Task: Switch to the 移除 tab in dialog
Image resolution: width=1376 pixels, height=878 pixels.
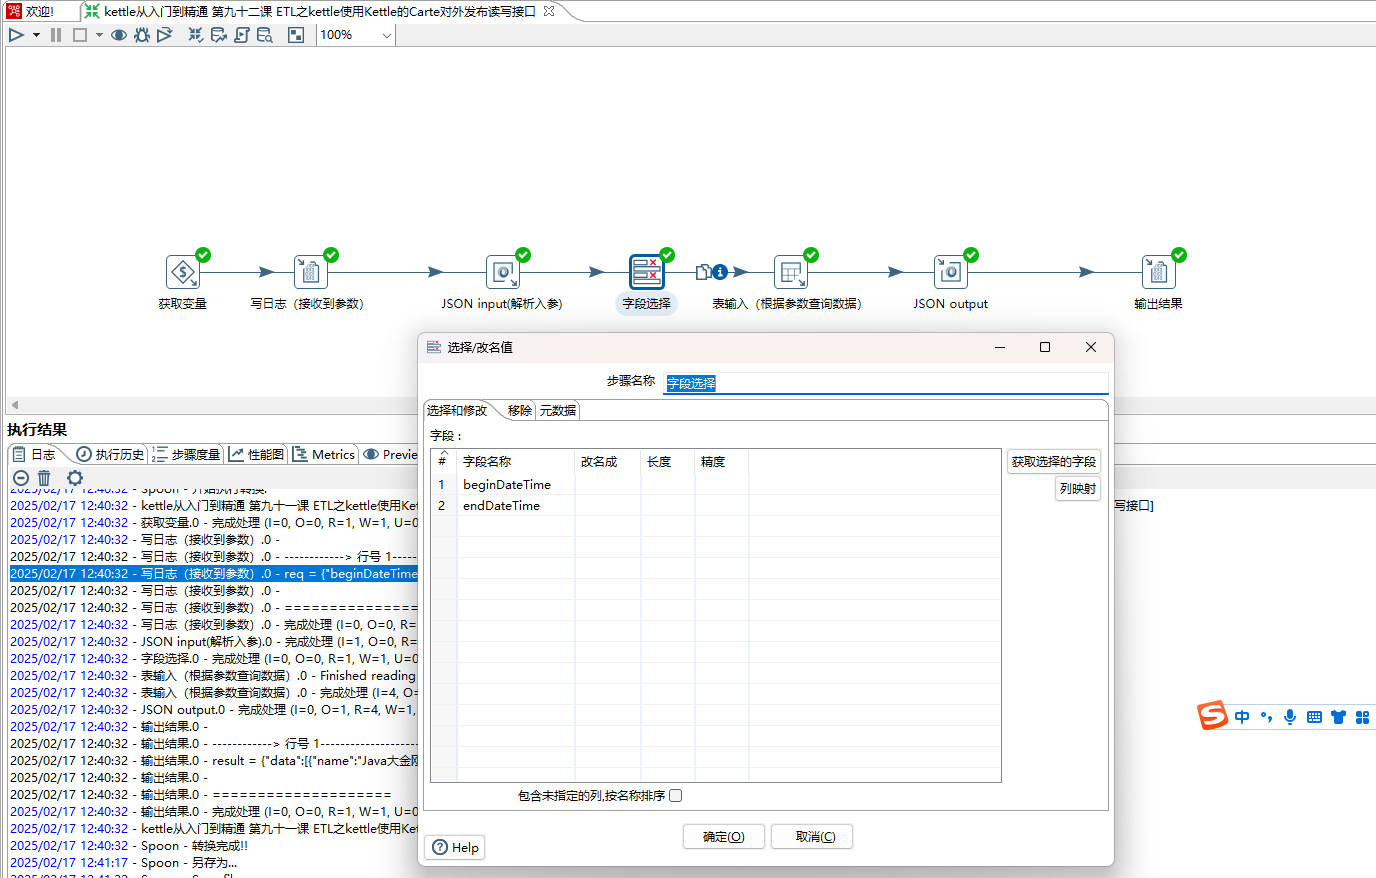Action: (x=519, y=410)
